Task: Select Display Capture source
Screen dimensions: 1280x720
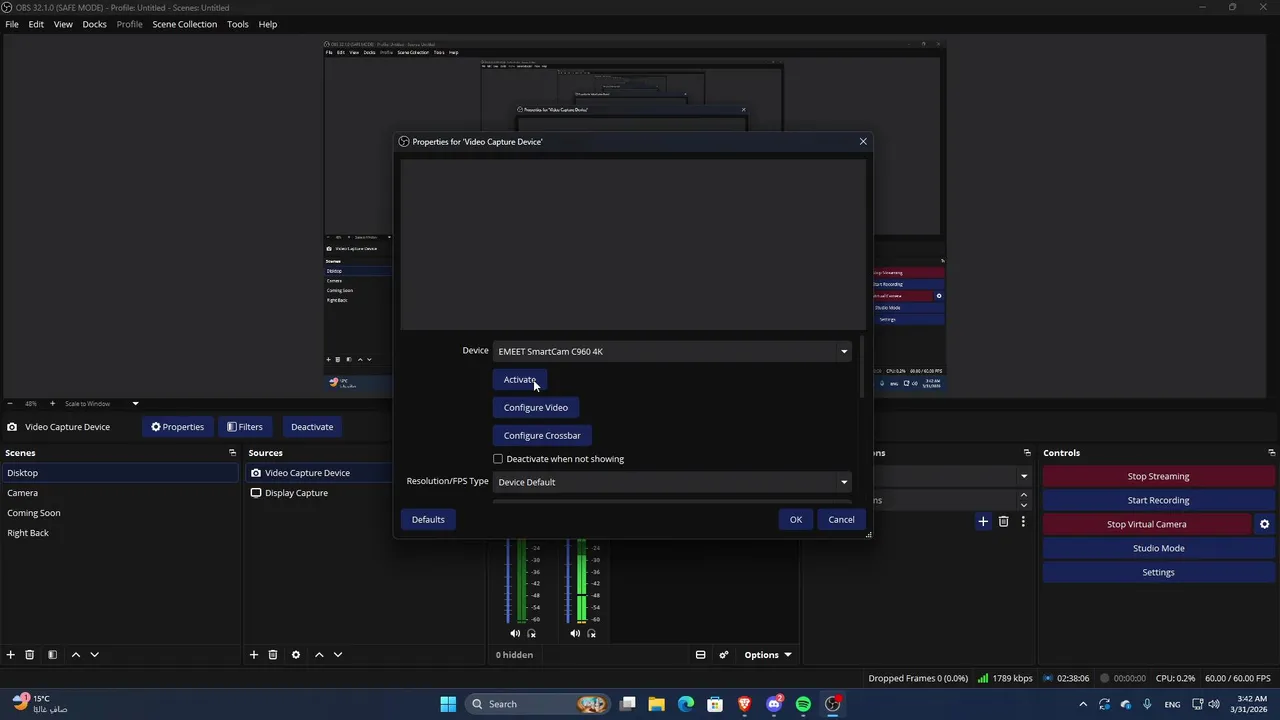Action: 296,493
